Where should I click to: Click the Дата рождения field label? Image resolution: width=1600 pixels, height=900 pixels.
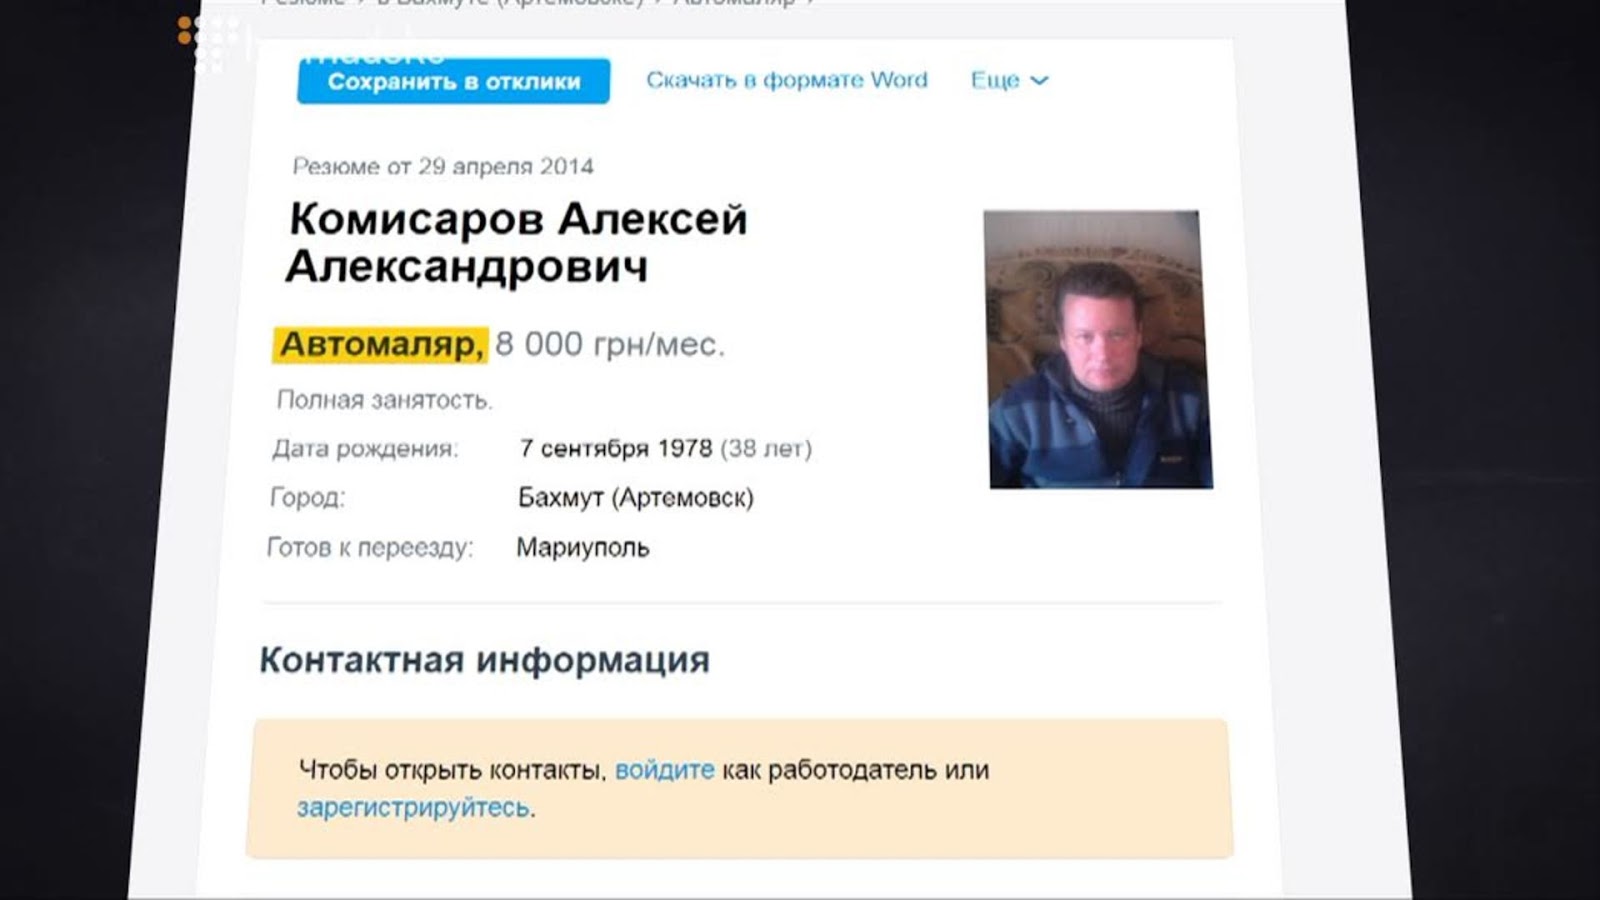pyautogui.click(x=365, y=449)
